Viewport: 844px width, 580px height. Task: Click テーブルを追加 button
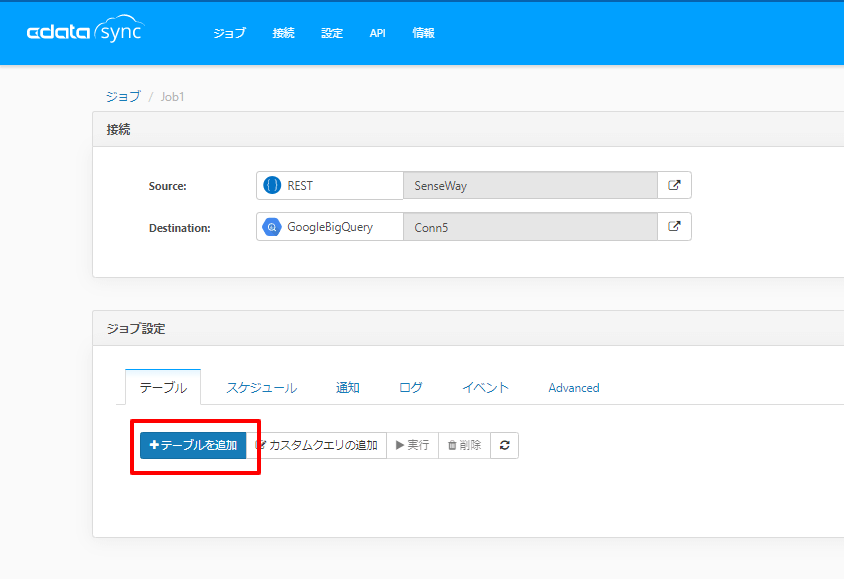193,445
